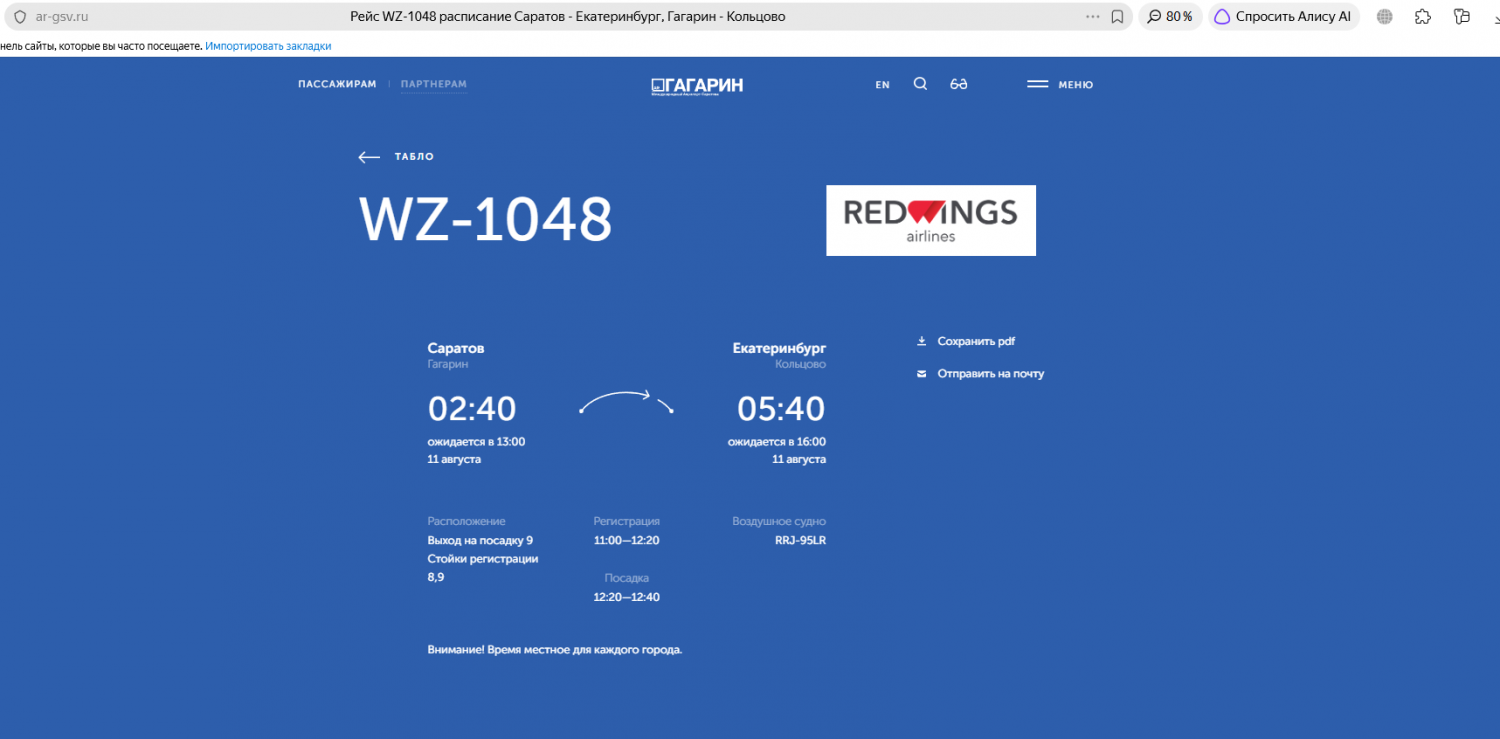Click the flight arc arrow graphic
This screenshot has width=1500, height=739.
[x=627, y=402]
